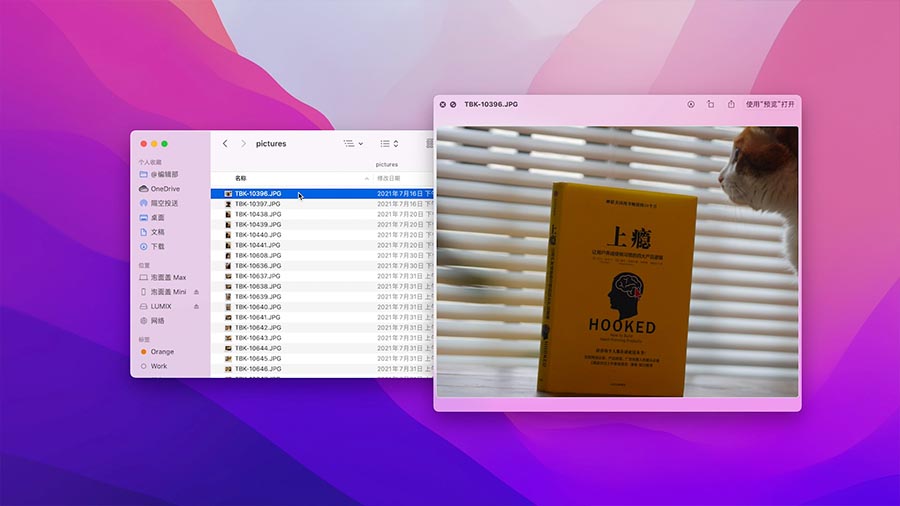This screenshot has width=900, height=506.
Task: Click the markup icon in Quick Look
Action: click(x=690, y=104)
